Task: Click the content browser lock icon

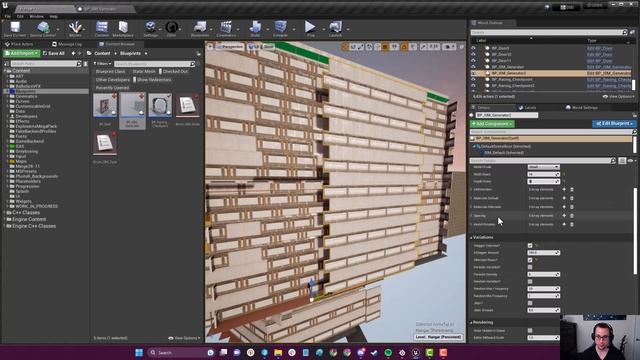Action: tap(198, 53)
